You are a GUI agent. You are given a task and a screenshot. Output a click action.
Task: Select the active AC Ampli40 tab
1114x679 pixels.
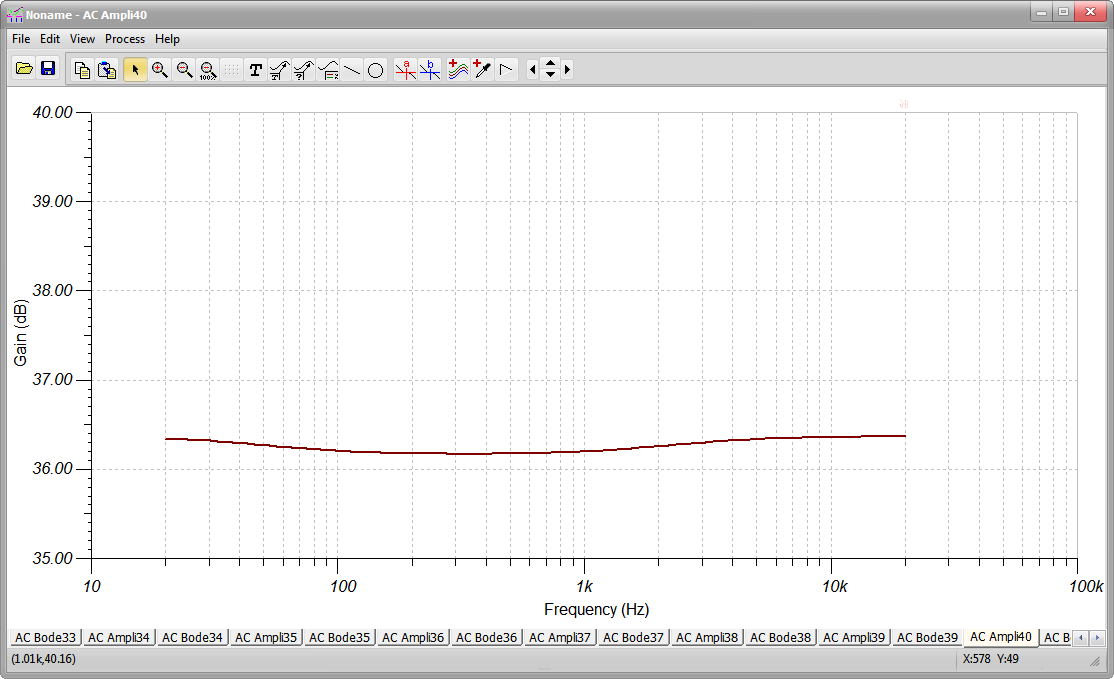click(1000, 636)
